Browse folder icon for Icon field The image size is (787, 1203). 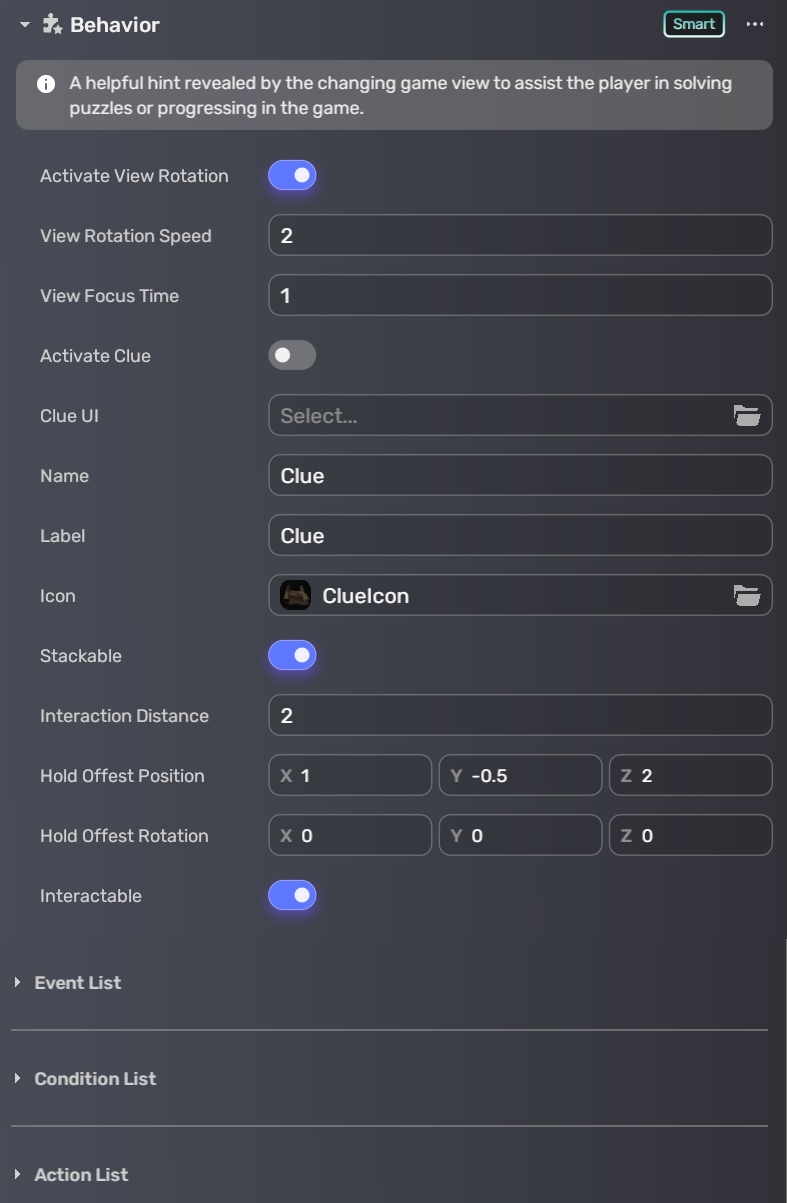coord(746,596)
